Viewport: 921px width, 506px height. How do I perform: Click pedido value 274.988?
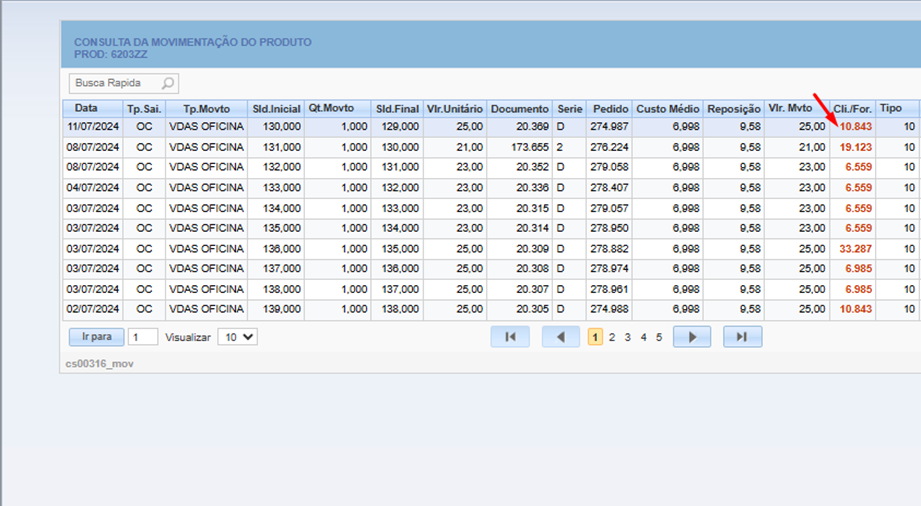609,309
